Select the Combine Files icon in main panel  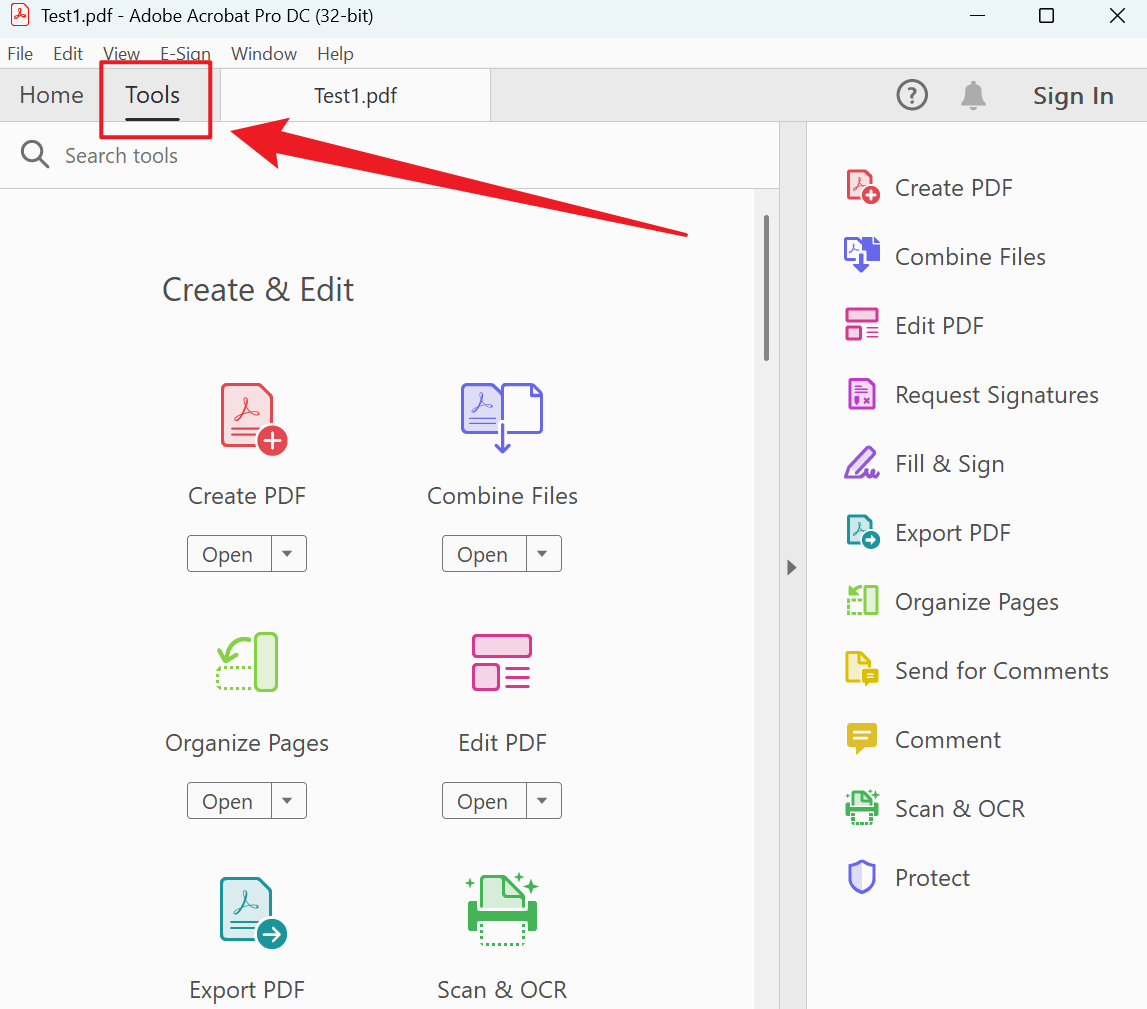pos(502,416)
